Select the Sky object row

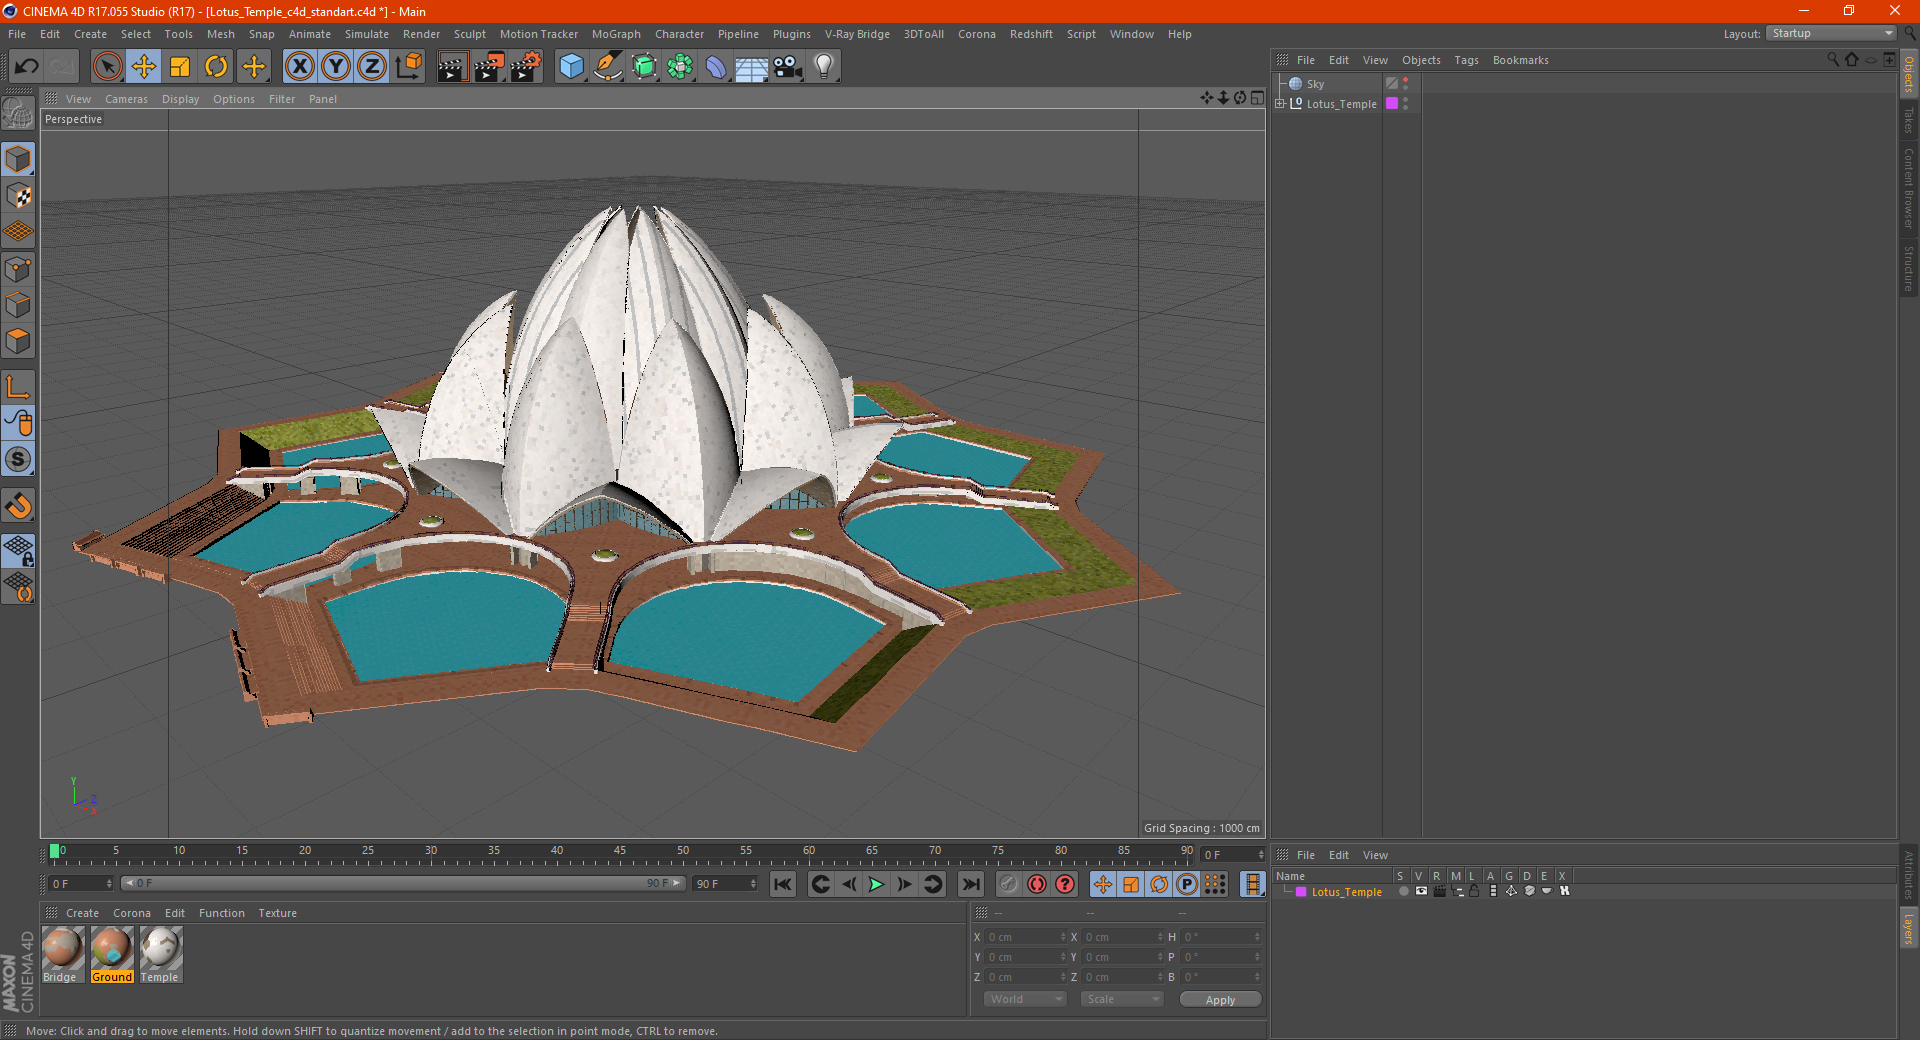coord(1315,84)
